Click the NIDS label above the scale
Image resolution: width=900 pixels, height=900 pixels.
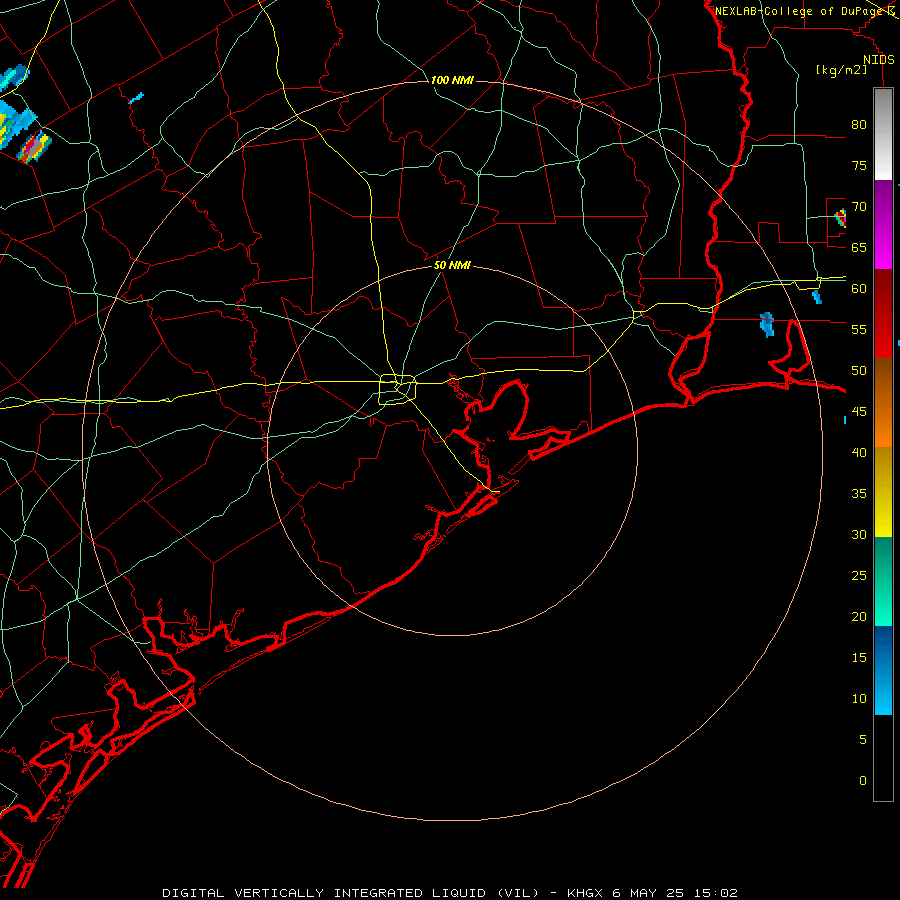point(879,60)
